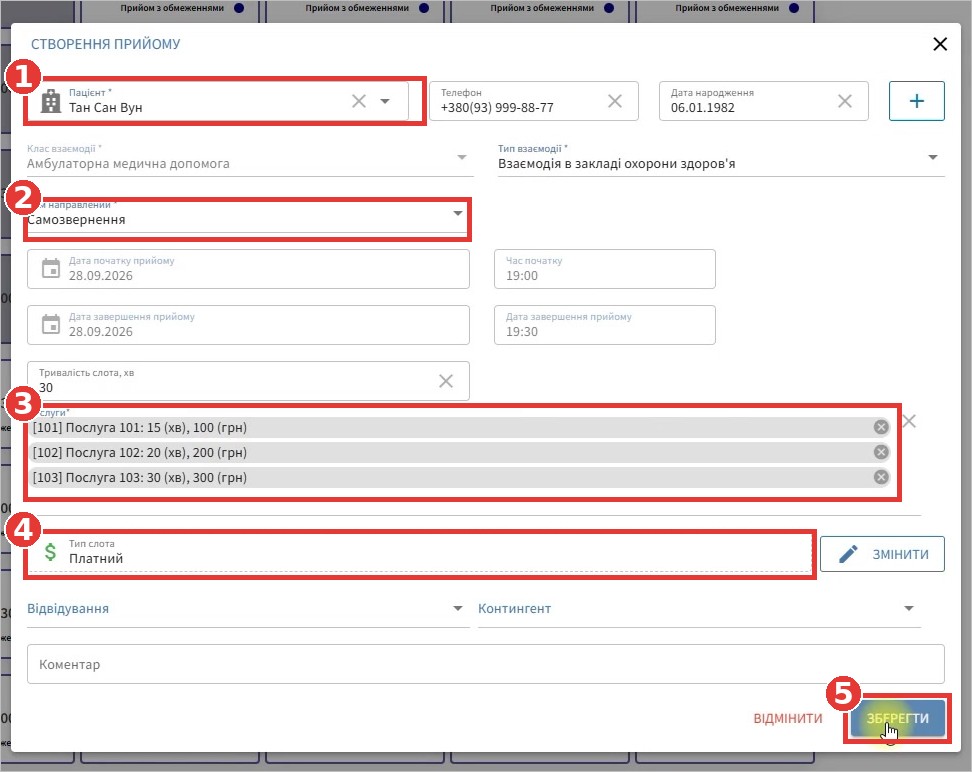Click the Дата початку прийому 28.09.2026 field

pos(248,269)
